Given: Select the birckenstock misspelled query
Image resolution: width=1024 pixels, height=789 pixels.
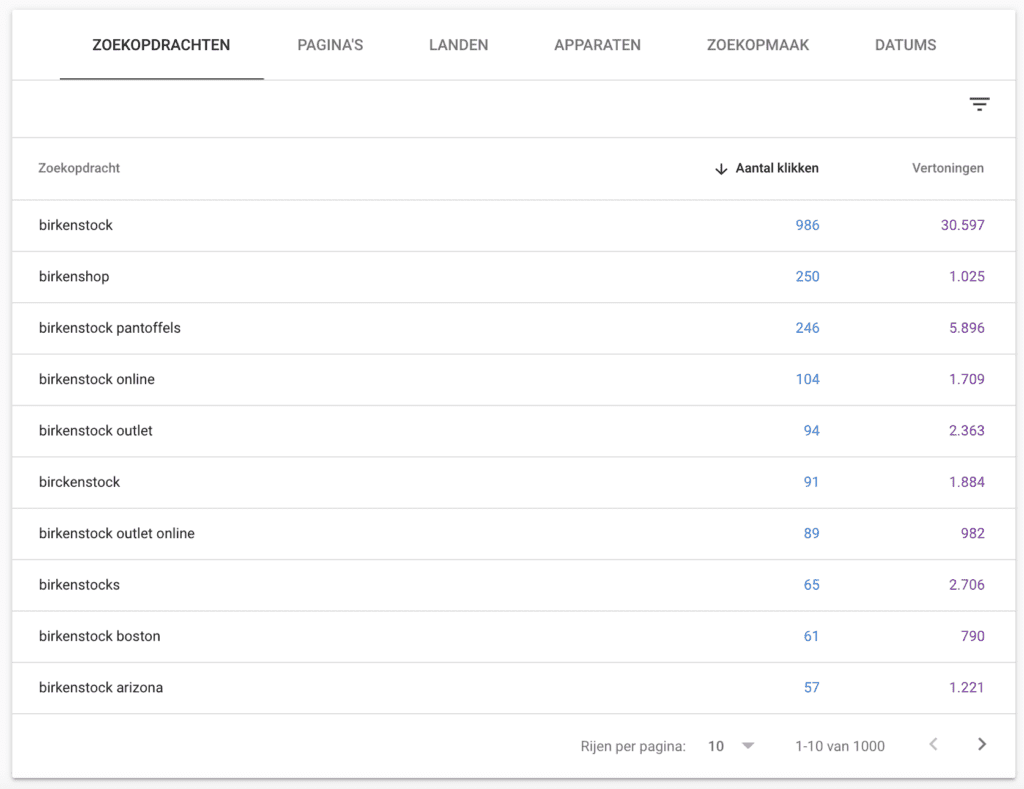Looking at the screenshot, I should [79, 482].
